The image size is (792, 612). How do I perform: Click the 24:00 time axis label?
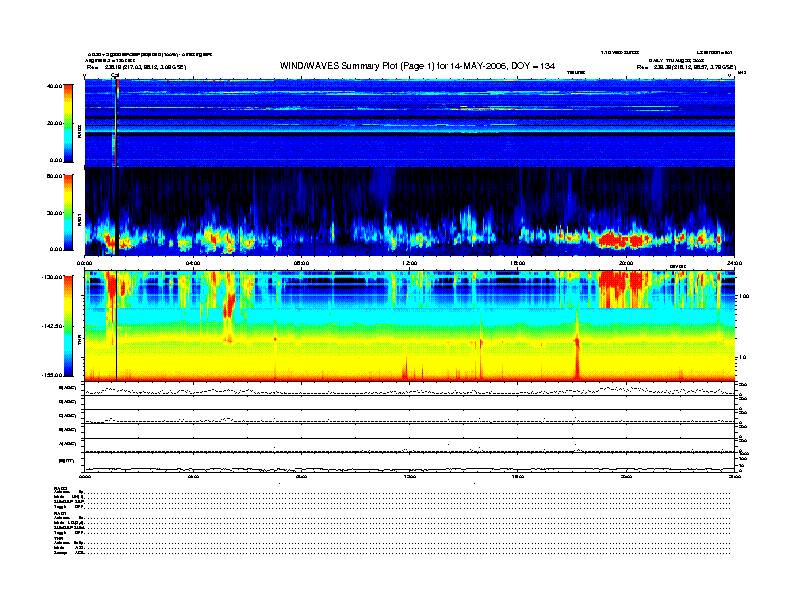[x=734, y=263]
